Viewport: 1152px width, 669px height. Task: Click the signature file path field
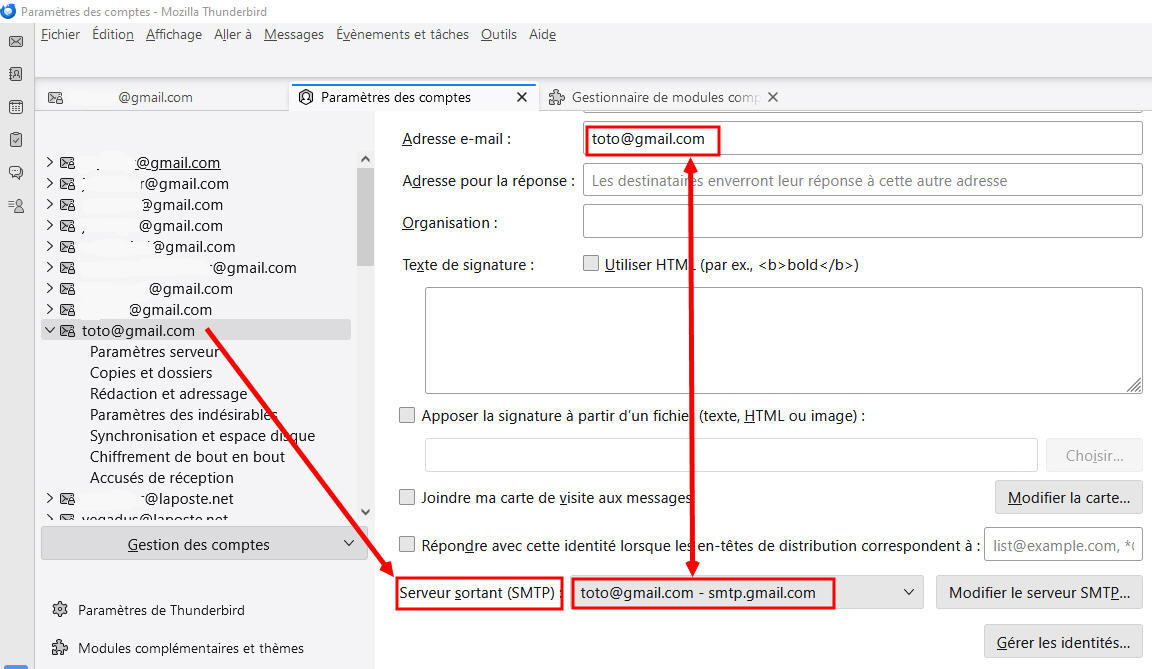point(731,455)
